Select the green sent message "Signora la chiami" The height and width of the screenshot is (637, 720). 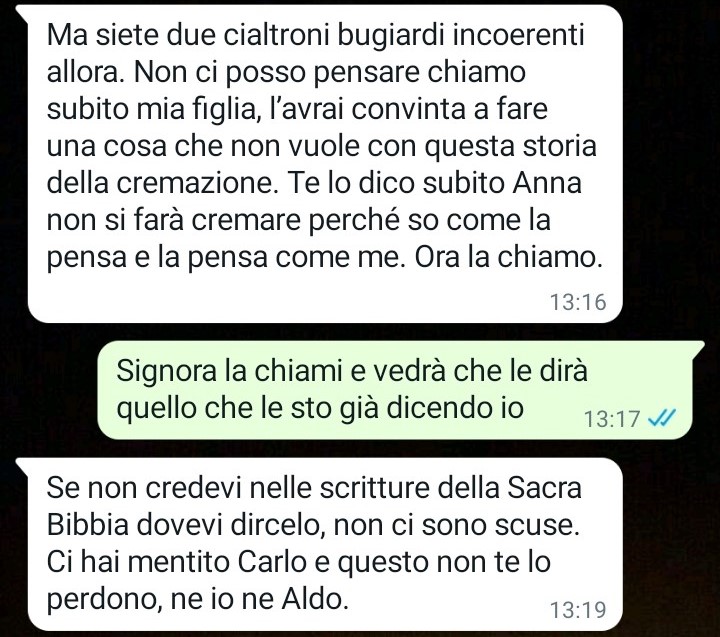395,390
